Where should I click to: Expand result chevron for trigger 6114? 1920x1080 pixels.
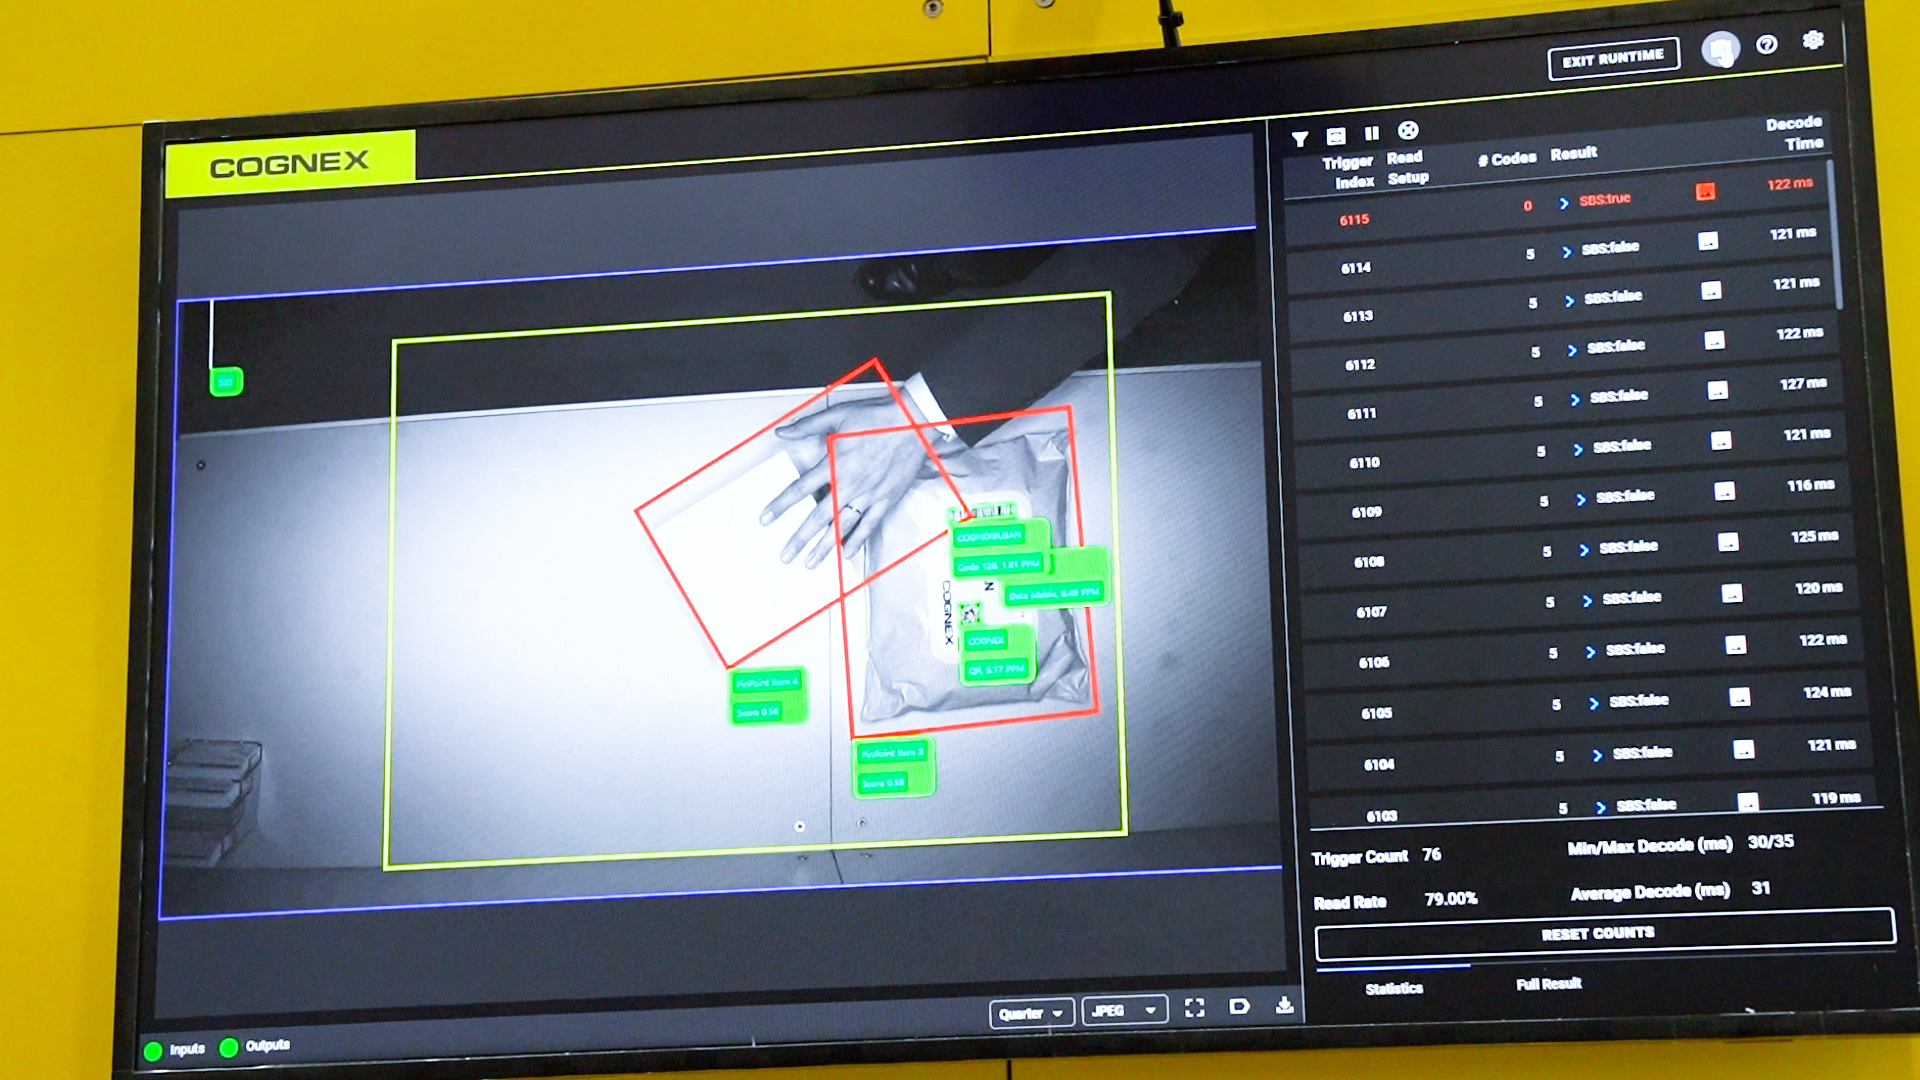[1567, 252]
